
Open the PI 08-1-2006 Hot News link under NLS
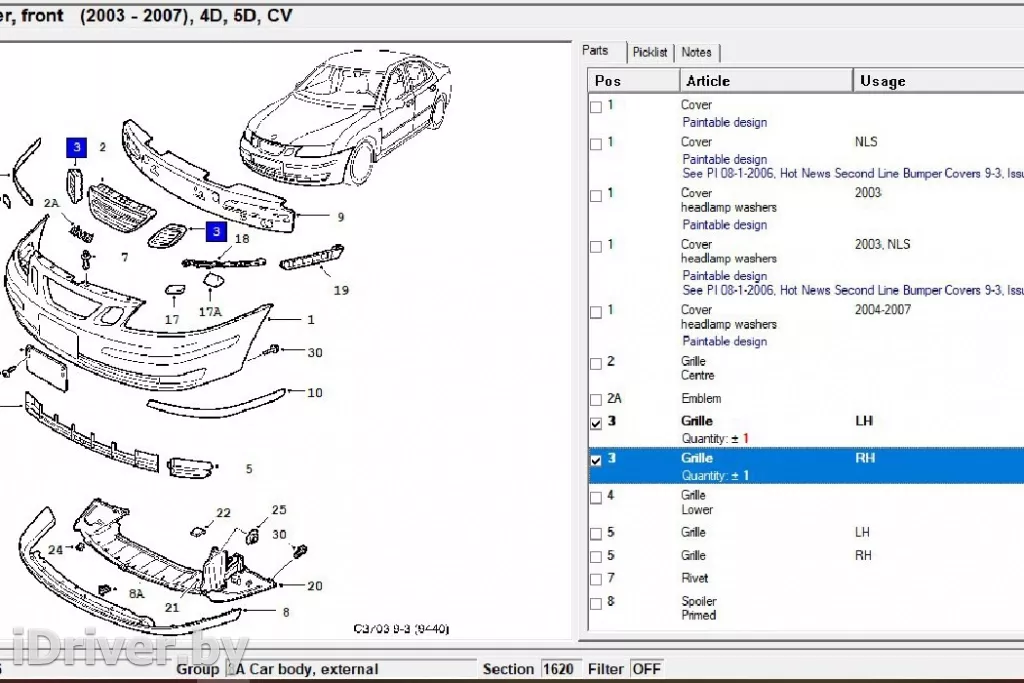[853, 174]
